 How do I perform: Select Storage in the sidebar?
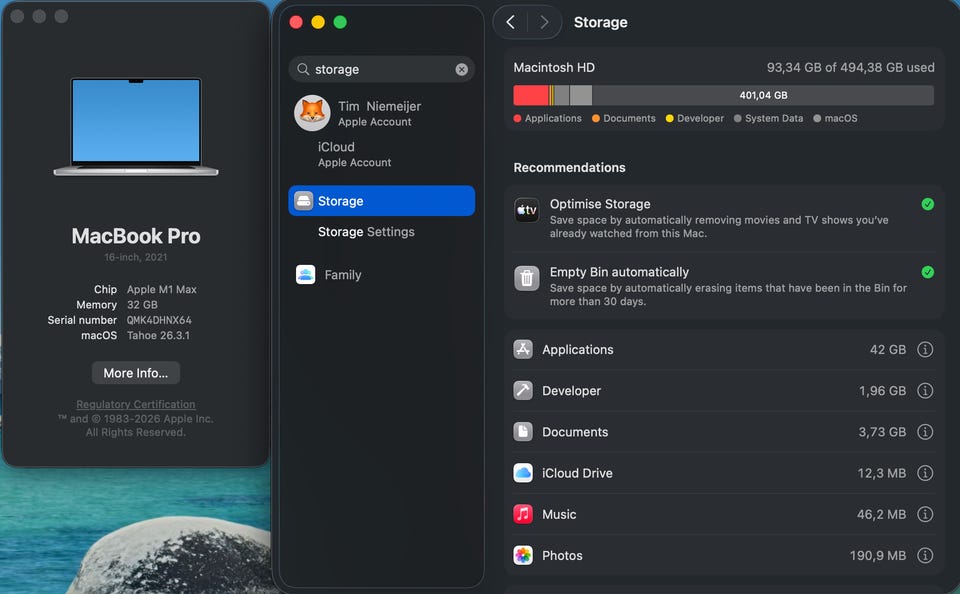click(x=381, y=201)
